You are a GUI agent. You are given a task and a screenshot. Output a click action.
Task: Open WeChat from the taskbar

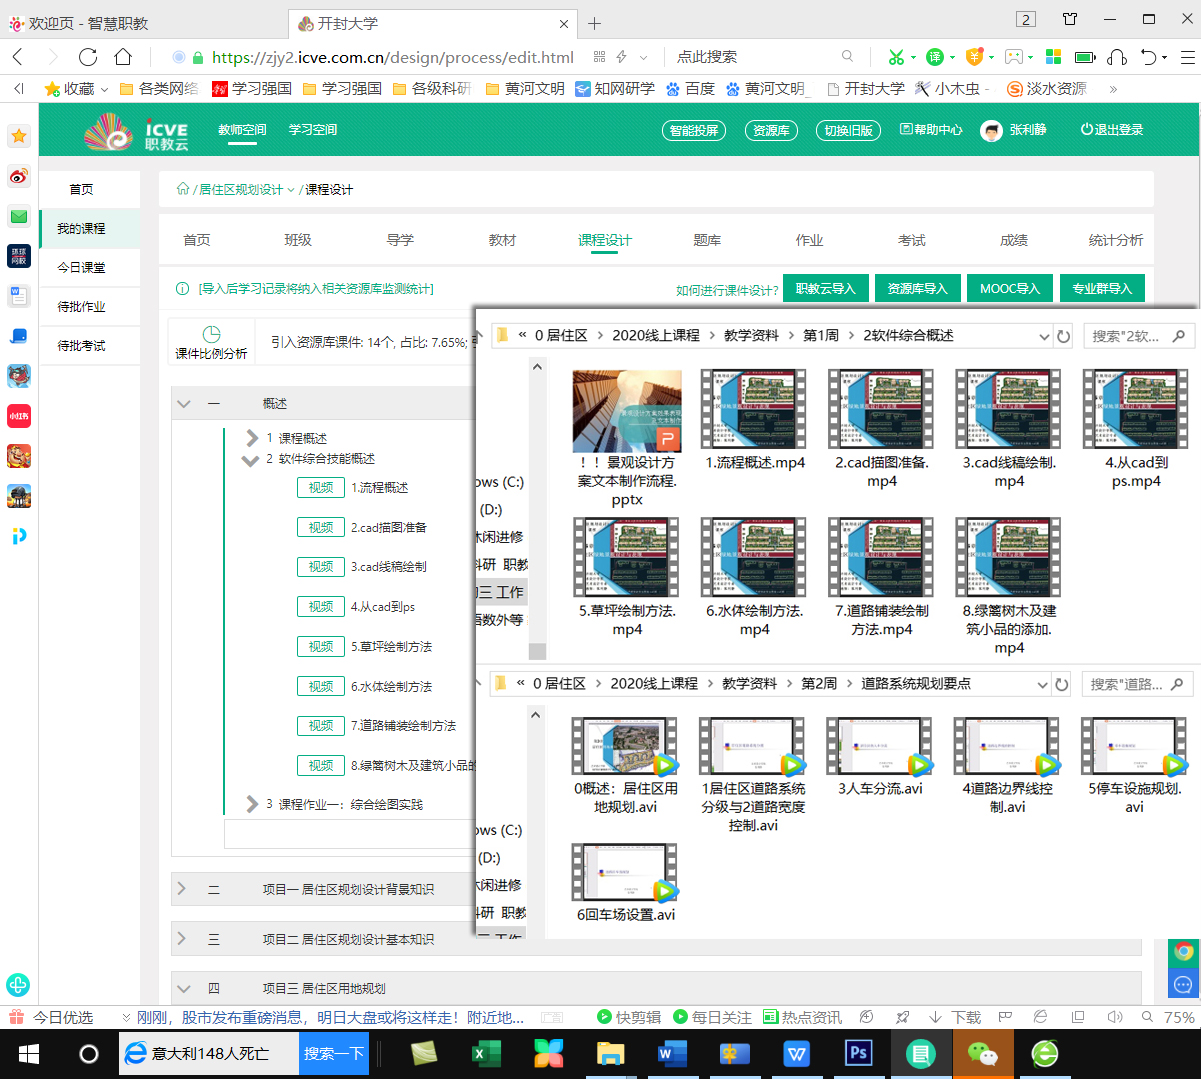point(982,1053)
